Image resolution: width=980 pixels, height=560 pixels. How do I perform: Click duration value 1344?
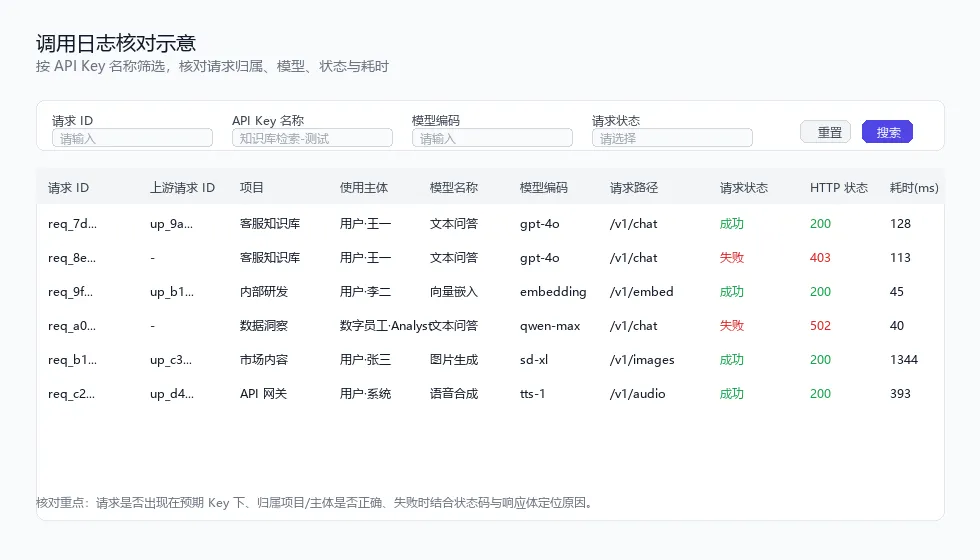point(904,360)
